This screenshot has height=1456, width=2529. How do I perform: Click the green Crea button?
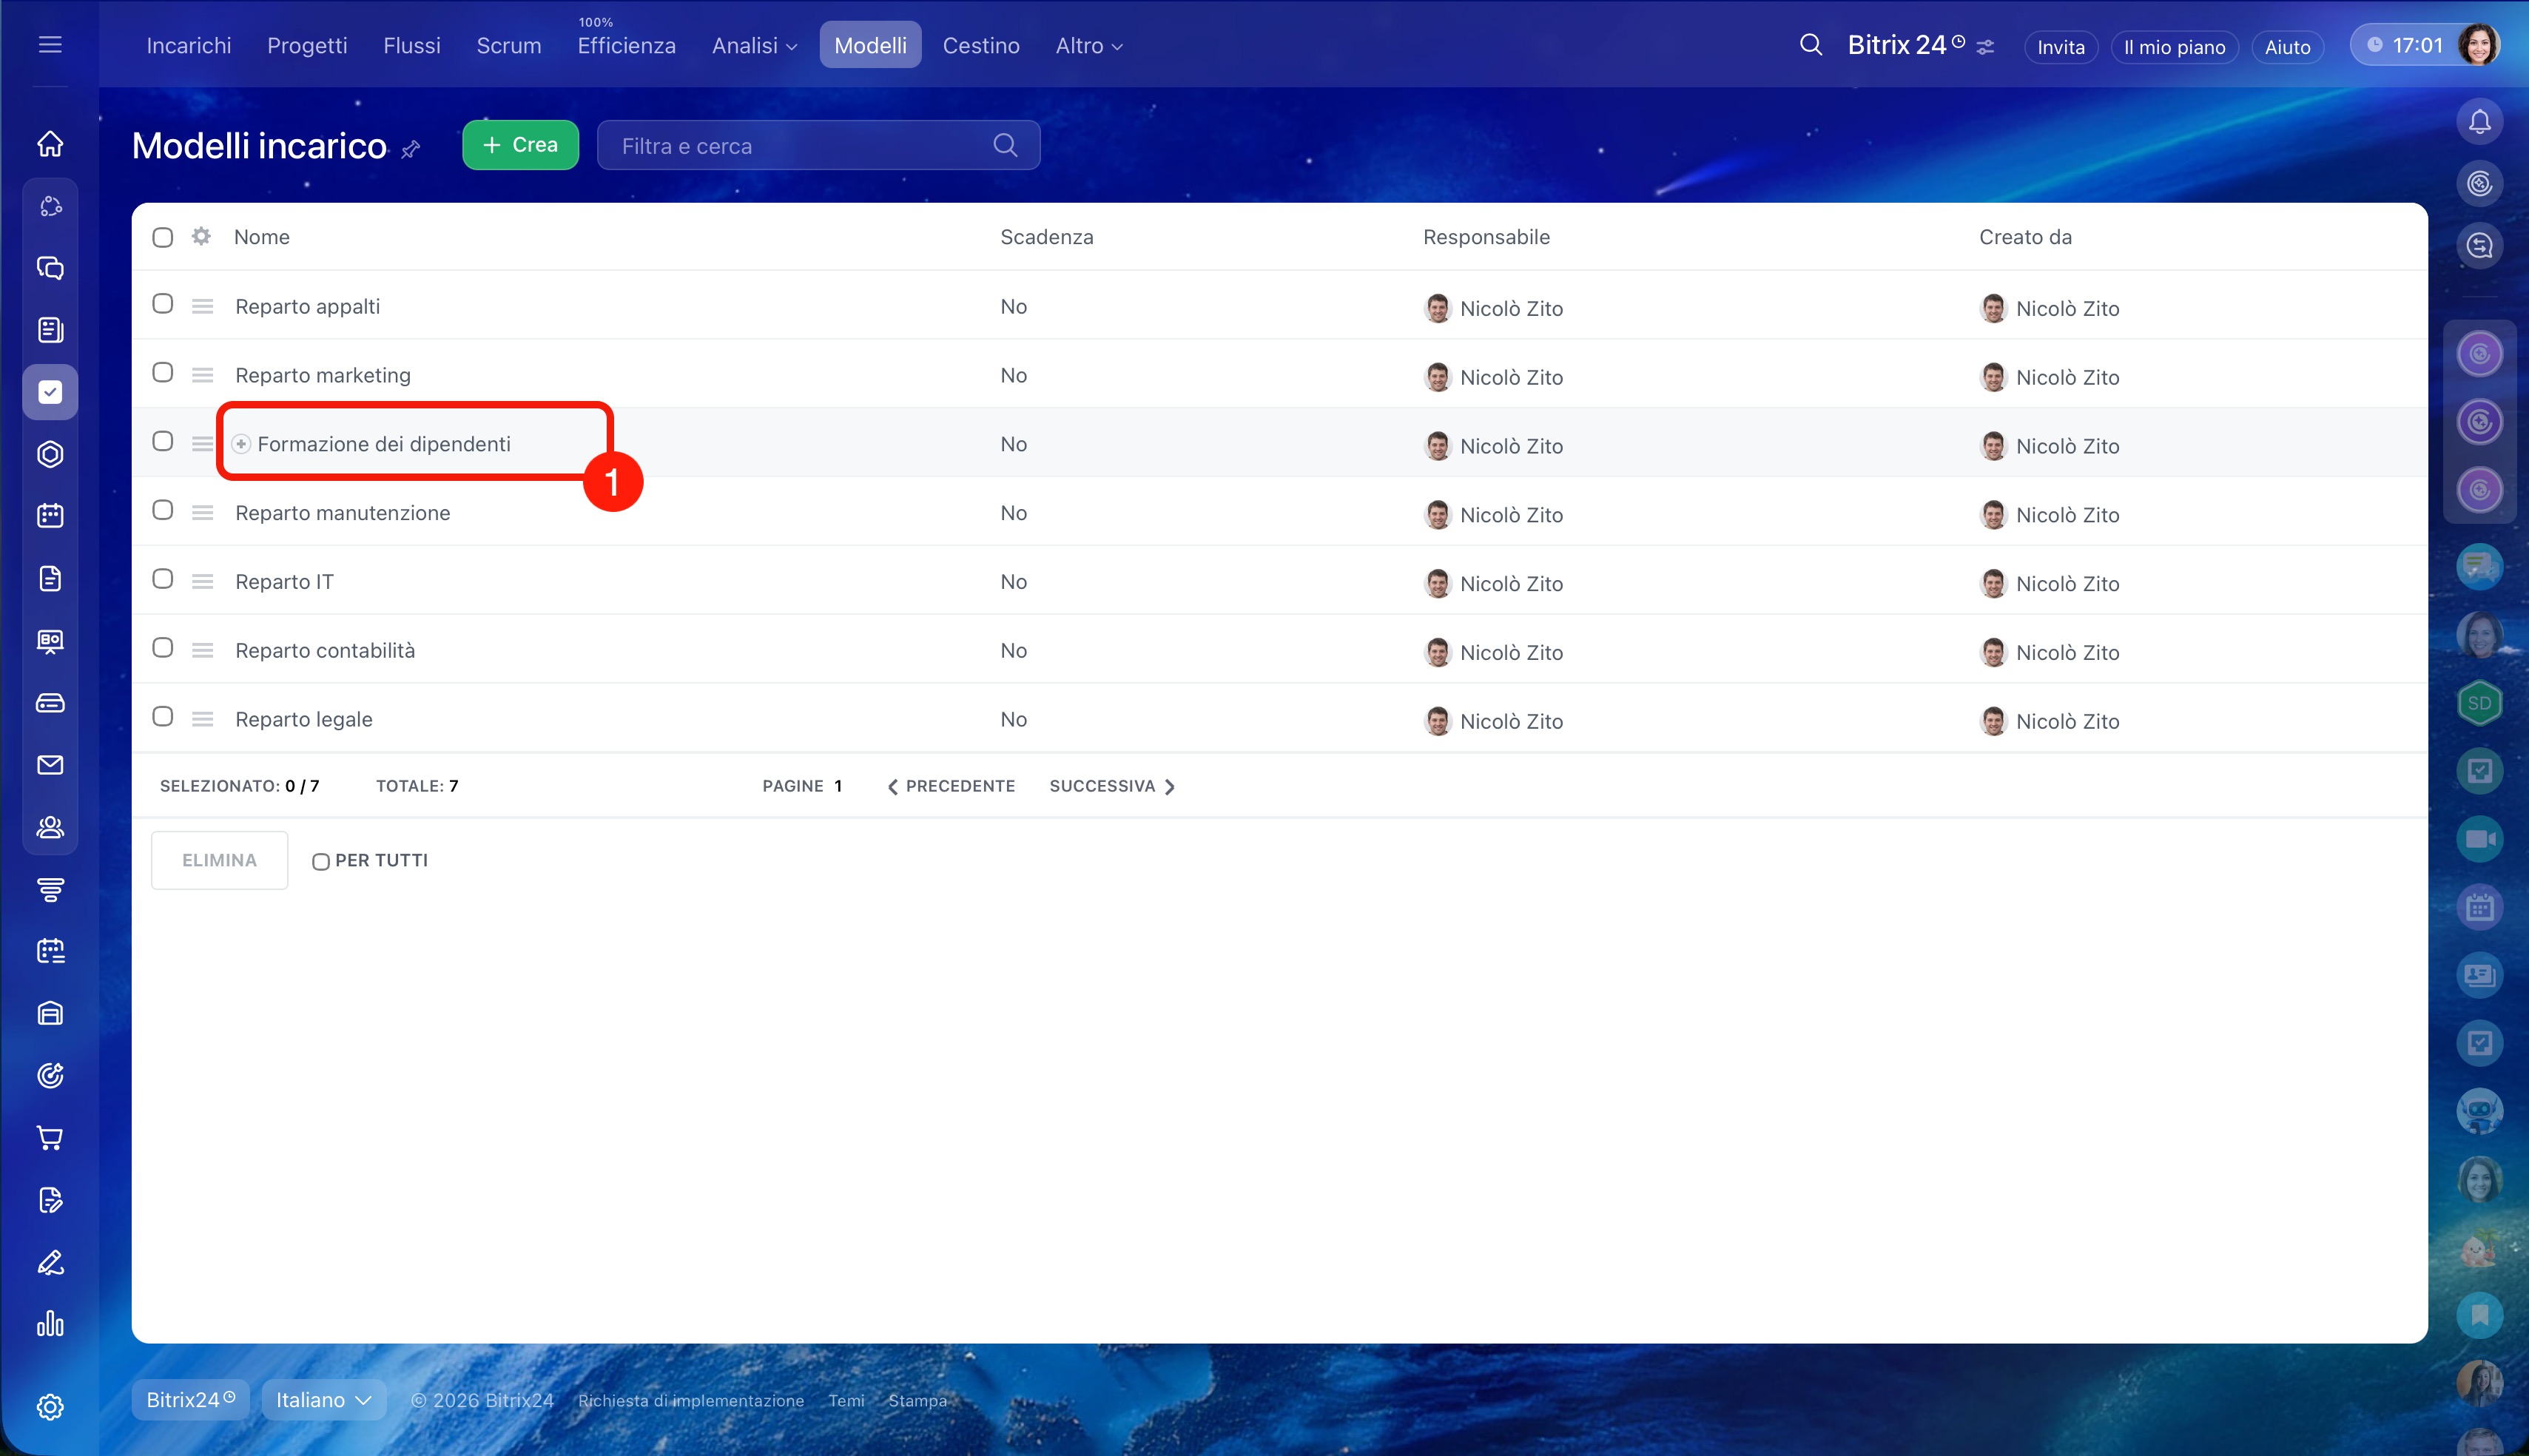pyautogui.click(x=520, y=145)
